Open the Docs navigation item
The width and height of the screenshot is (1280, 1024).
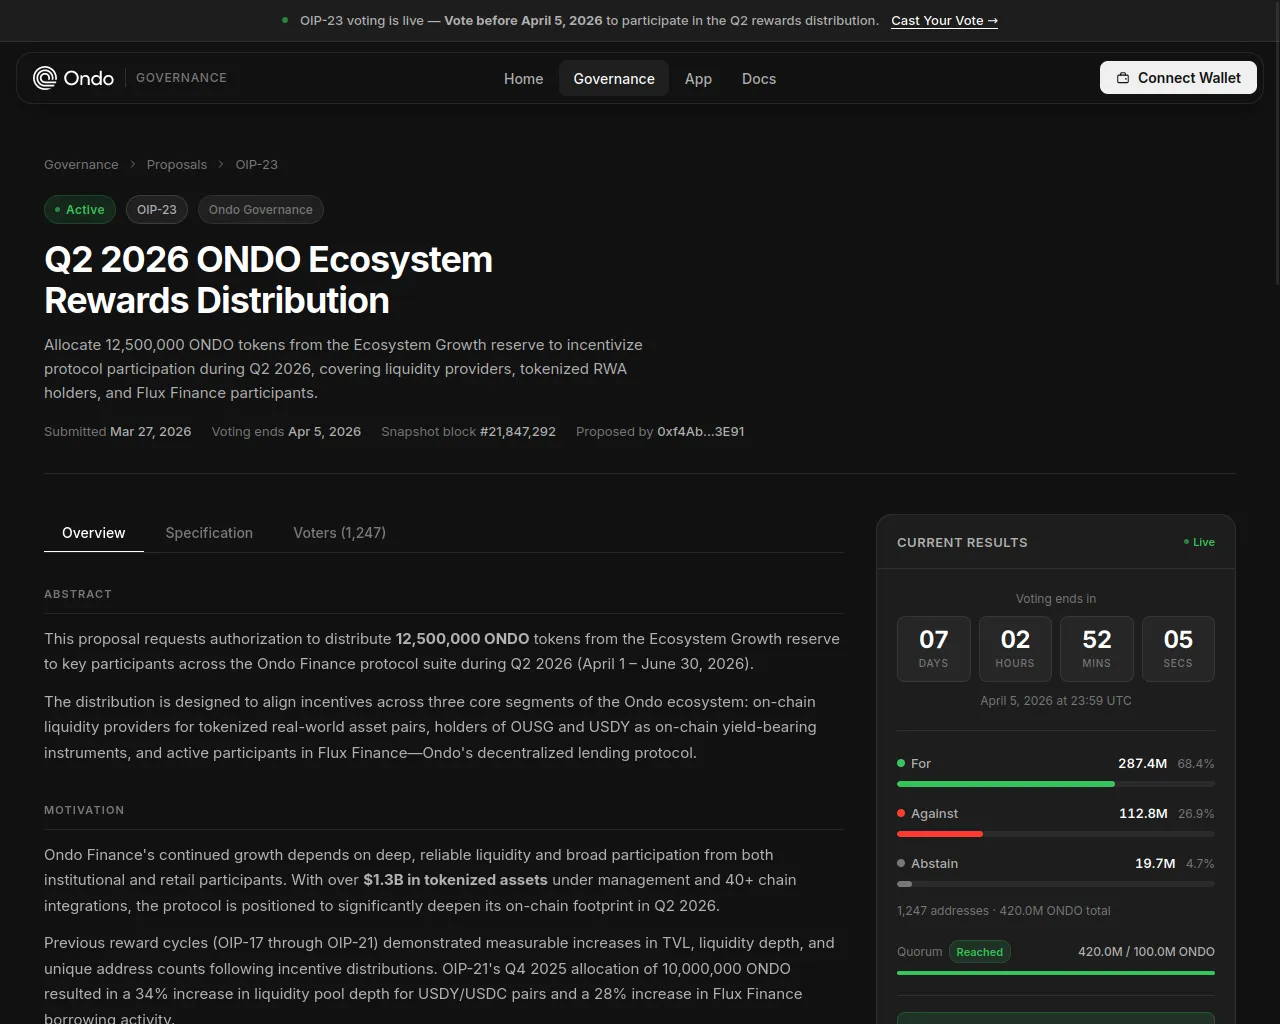click(x=758, y=79)
